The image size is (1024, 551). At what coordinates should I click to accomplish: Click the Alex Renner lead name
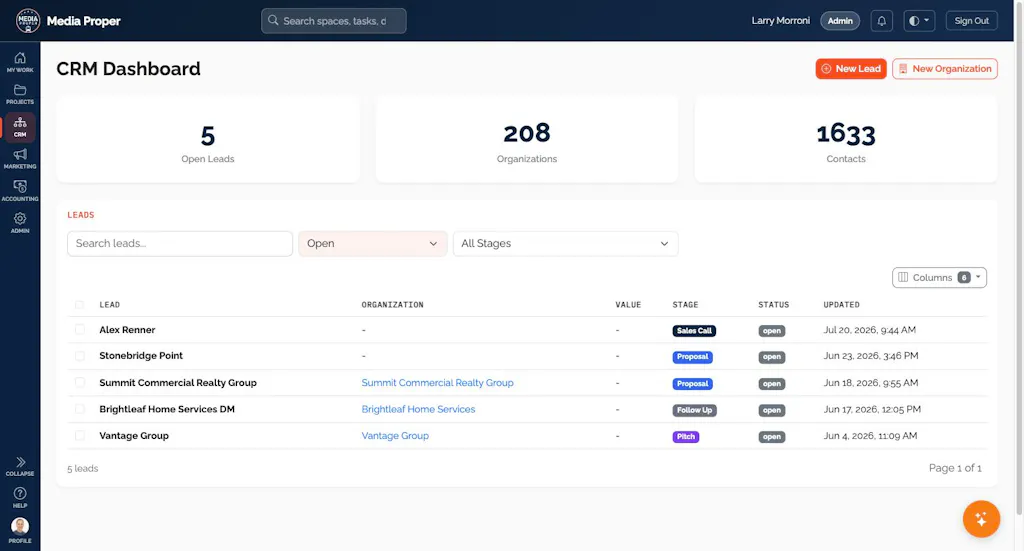(x=127, y=330)
